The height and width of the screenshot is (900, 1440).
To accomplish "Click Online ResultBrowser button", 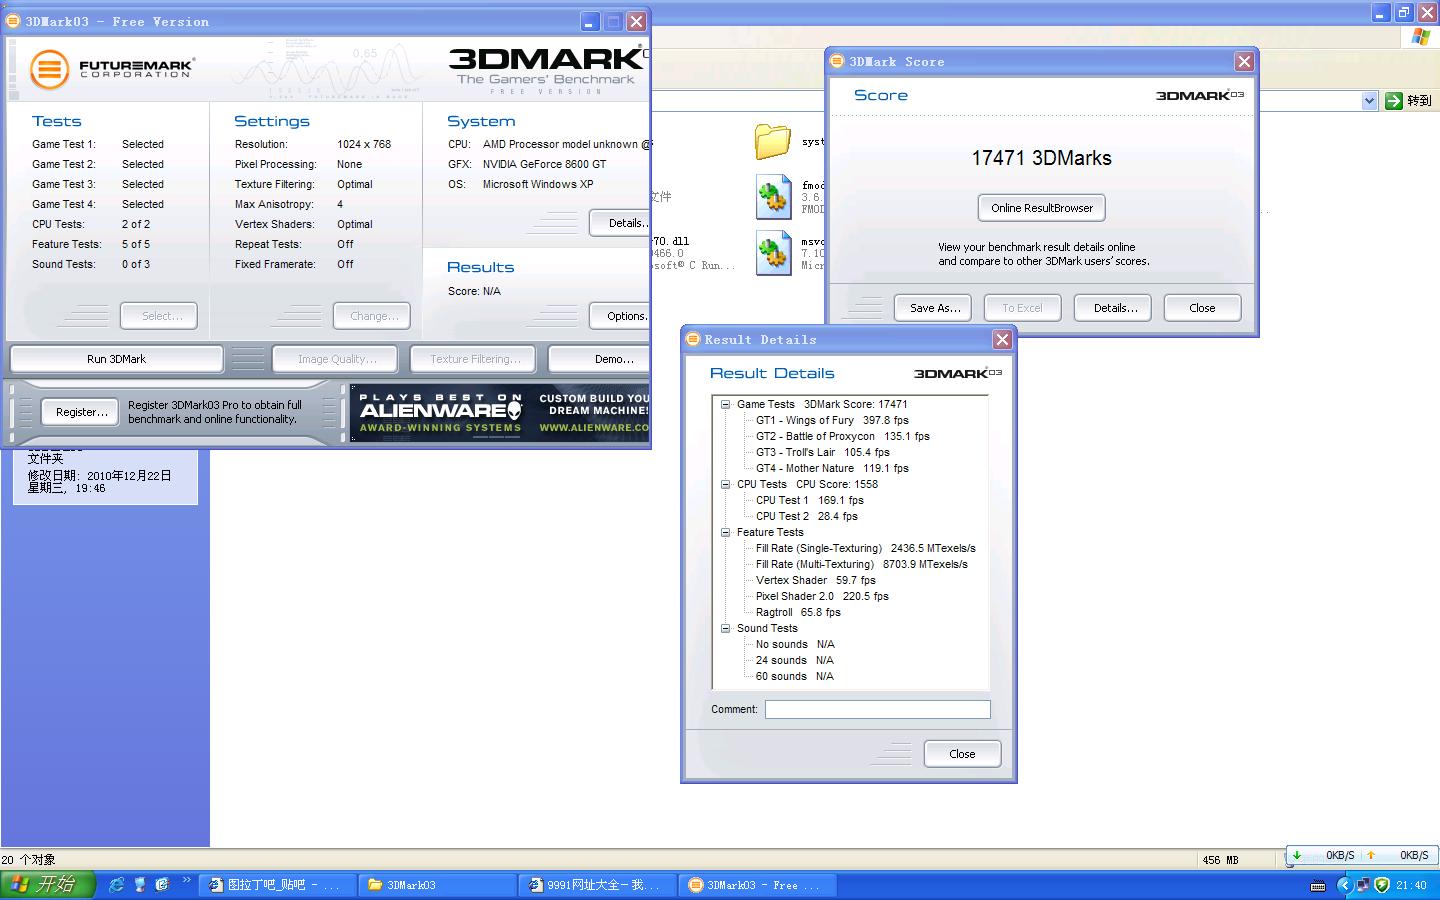I will [x=1042, y=208].
